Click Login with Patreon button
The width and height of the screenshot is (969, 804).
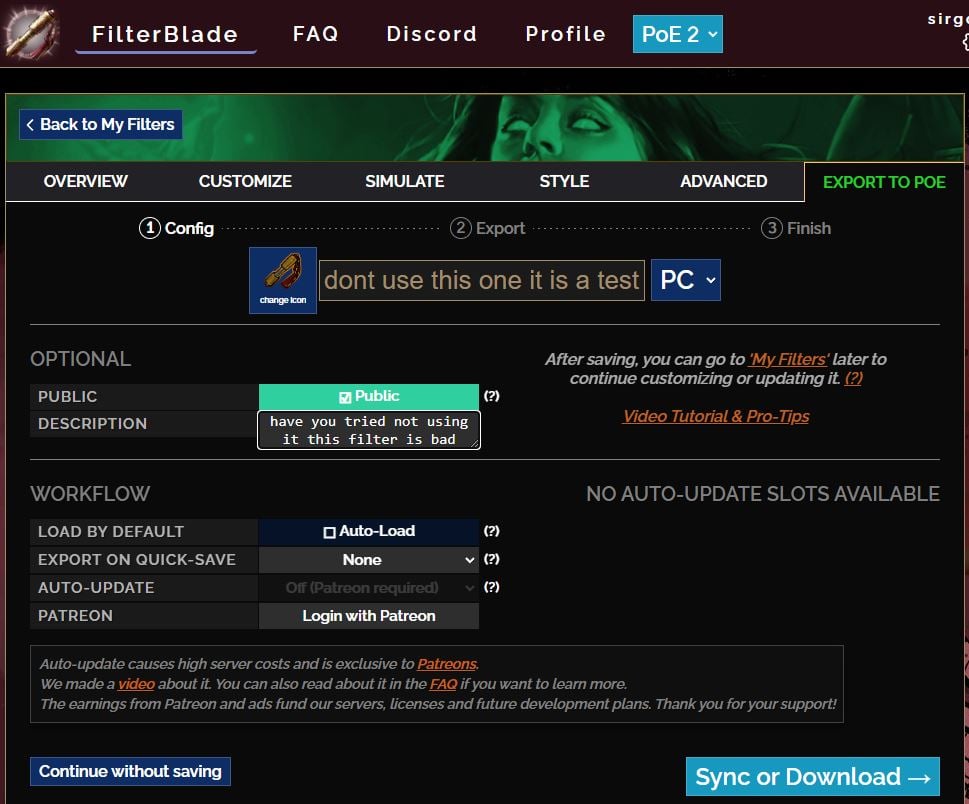coord(368,616)
